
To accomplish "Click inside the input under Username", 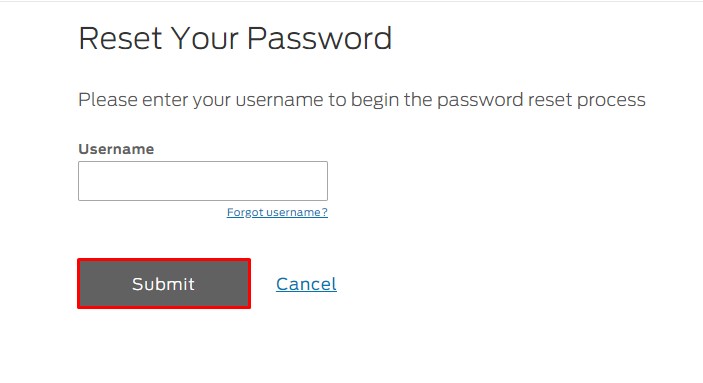I will (x=203, y=181).
